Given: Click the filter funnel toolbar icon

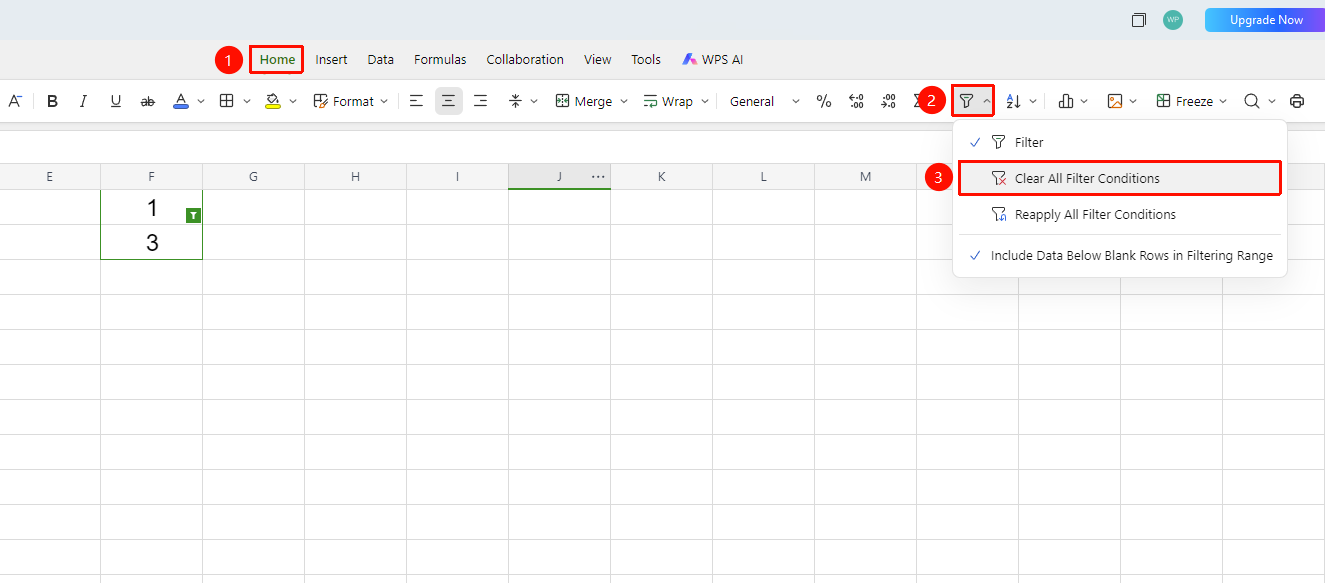Looking at the screenshot, I should click(x=966, y=101).
